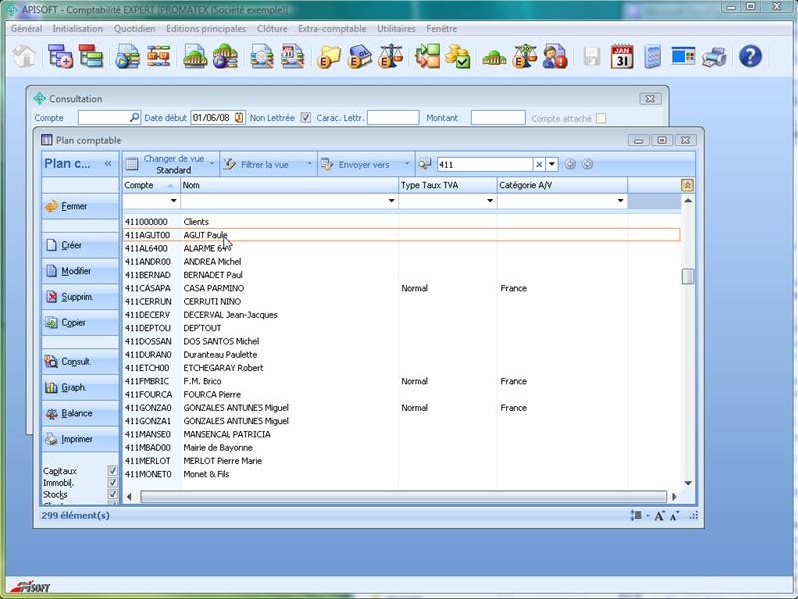Click the horizontal scrollbar bar under the list
The image size is (798, 599).
403,496
